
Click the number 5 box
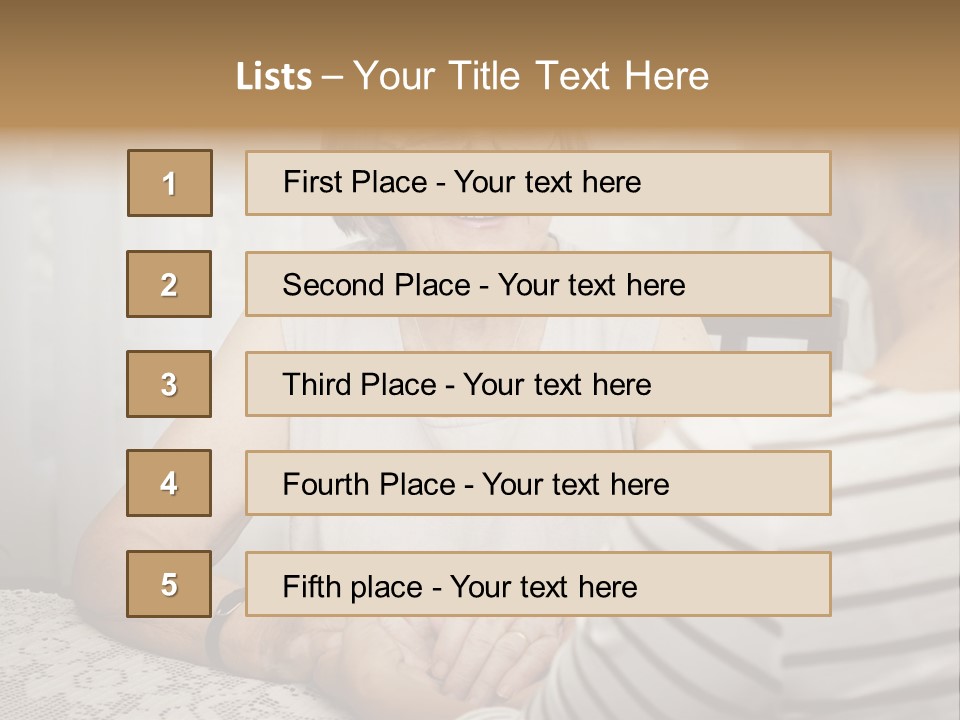click(x=169, y=584)
